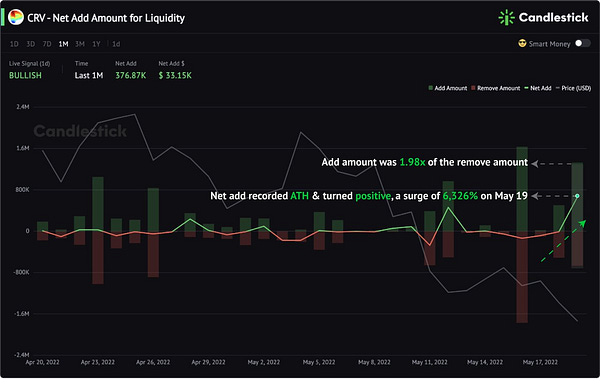Click the 800K y-axis label
The height and width of the screenshot is (379, 600).
point(23,190)
